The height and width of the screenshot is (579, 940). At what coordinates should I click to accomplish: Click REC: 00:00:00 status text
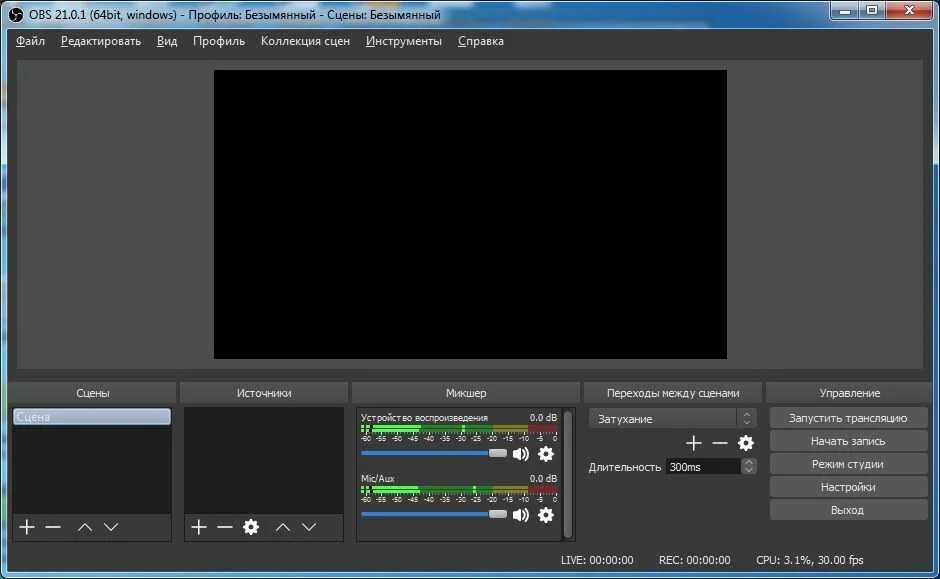click(694, 560)
